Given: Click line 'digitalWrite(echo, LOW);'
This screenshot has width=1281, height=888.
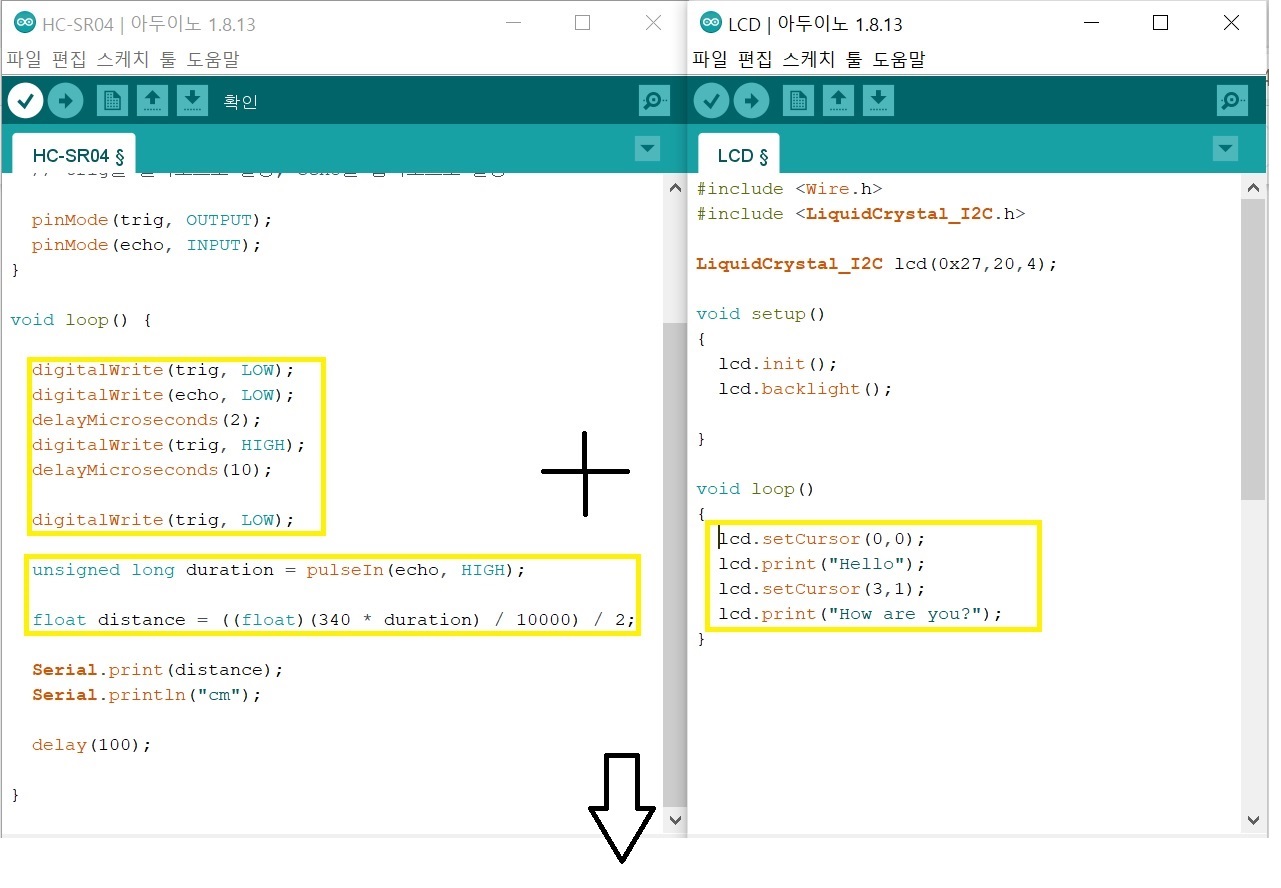Looking at the screenshot, I should click(x=163, y=395).
